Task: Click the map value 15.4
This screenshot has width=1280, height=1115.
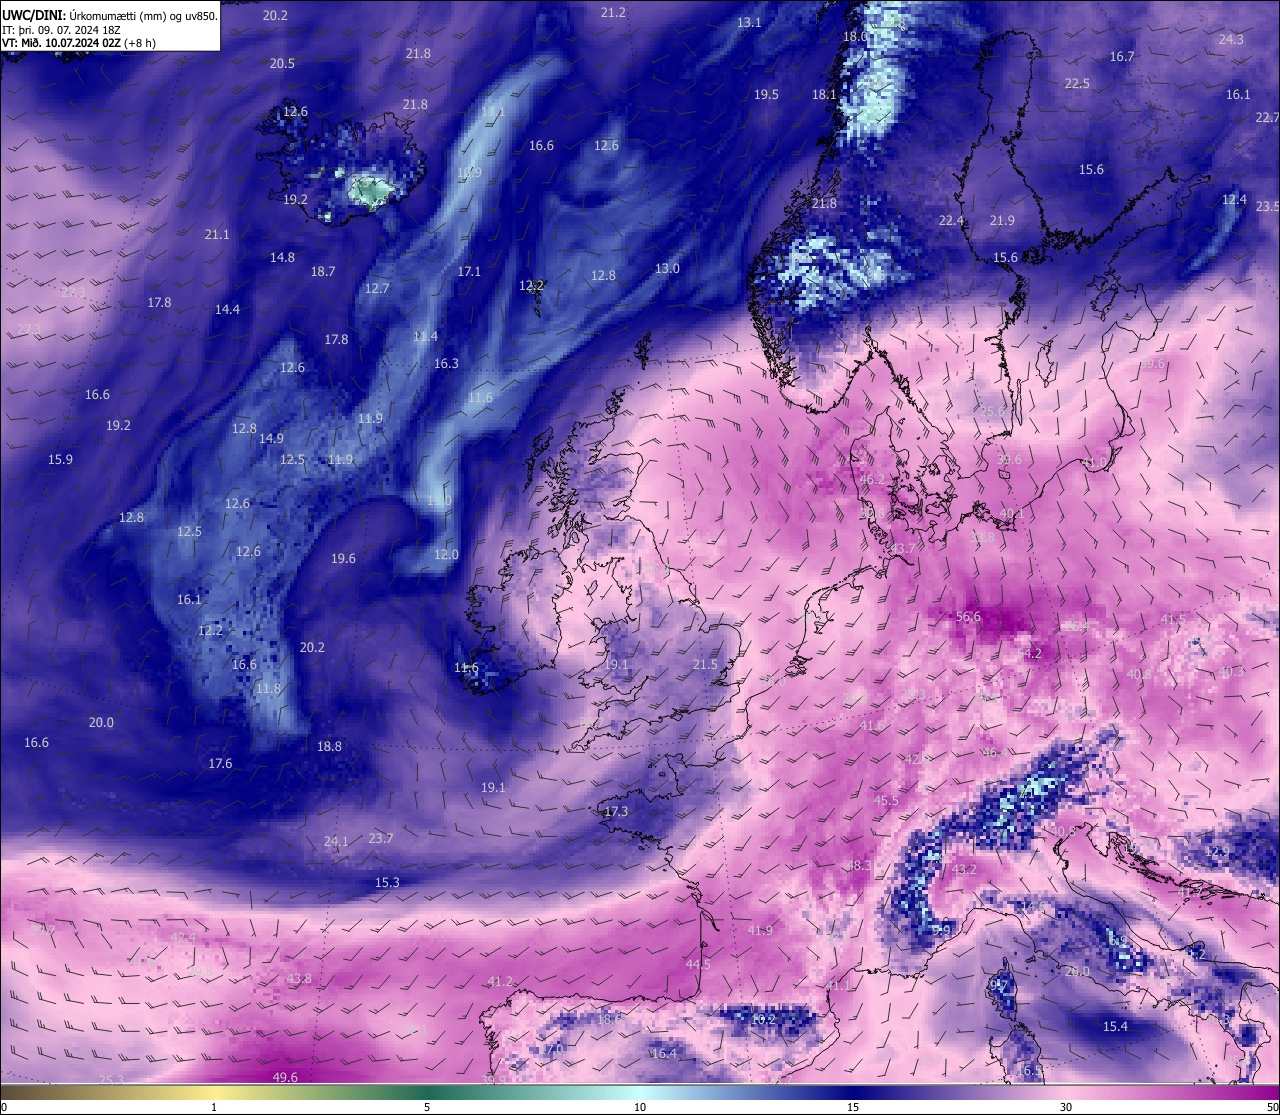Action: coord(1115,1026)
